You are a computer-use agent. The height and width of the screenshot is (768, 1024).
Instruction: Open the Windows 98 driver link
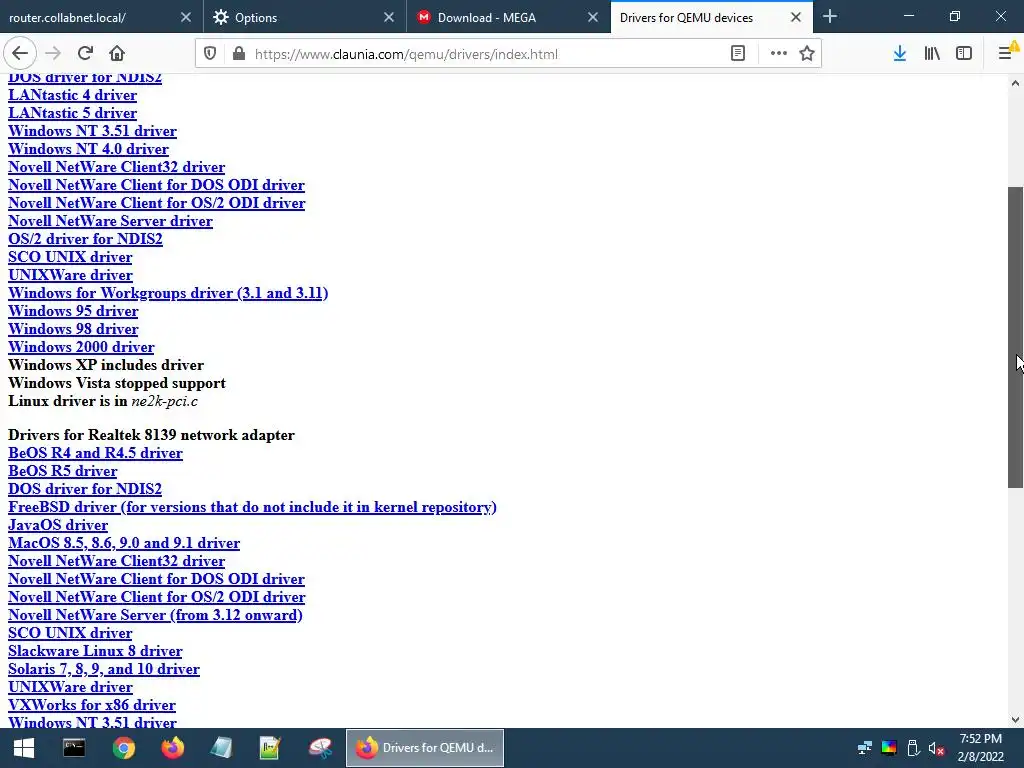click(x=73, y=329)
